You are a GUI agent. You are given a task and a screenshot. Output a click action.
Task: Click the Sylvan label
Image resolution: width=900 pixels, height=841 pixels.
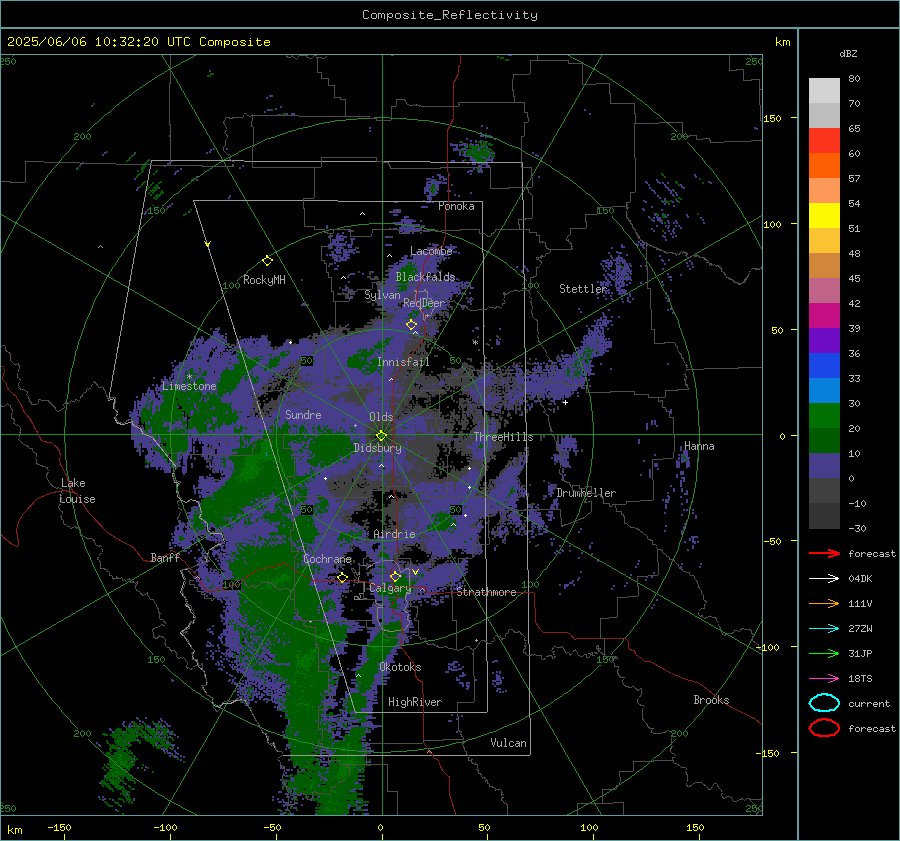click(x=382, y=295)
